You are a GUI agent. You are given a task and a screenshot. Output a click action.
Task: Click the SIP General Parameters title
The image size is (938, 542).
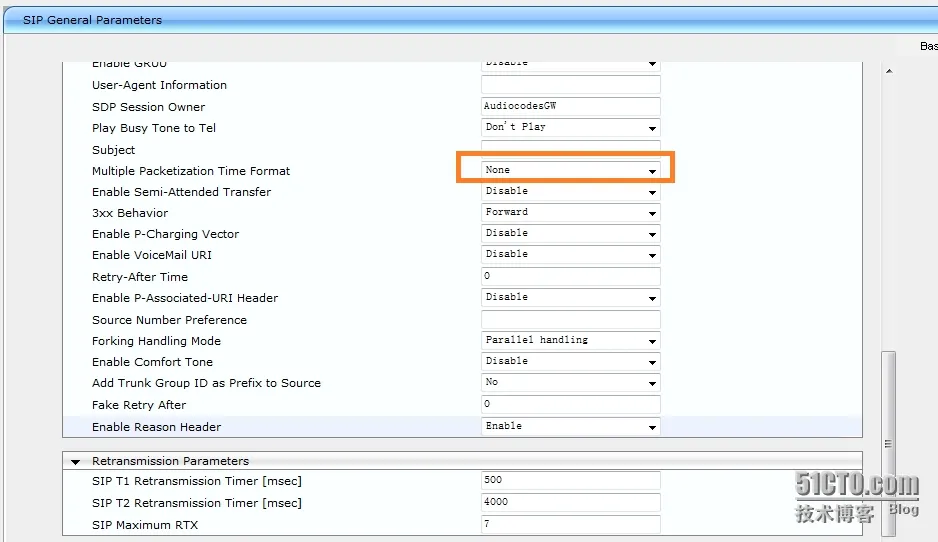(92, 20)
